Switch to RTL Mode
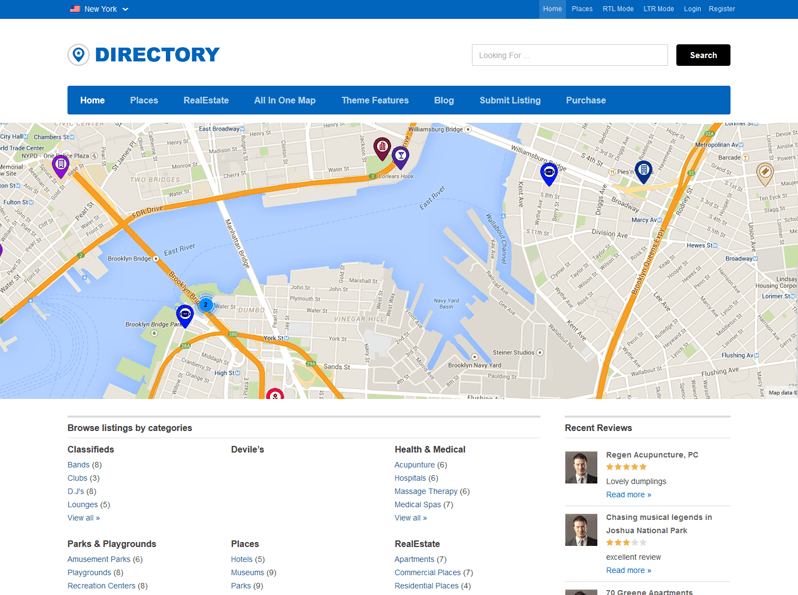This screenshot has width=798, height=595. pos(618,9)
